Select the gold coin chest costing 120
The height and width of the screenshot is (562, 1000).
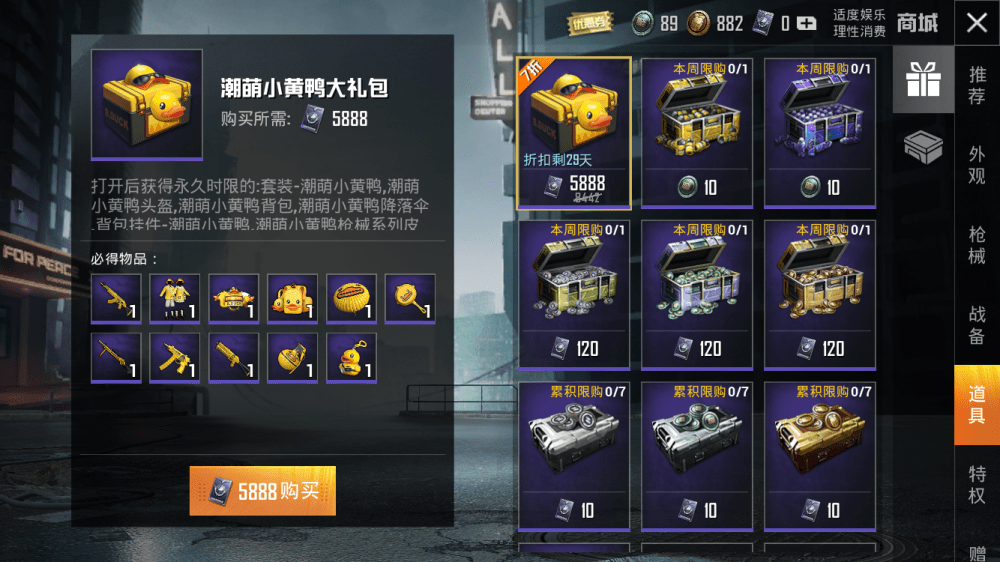(820, 295)
